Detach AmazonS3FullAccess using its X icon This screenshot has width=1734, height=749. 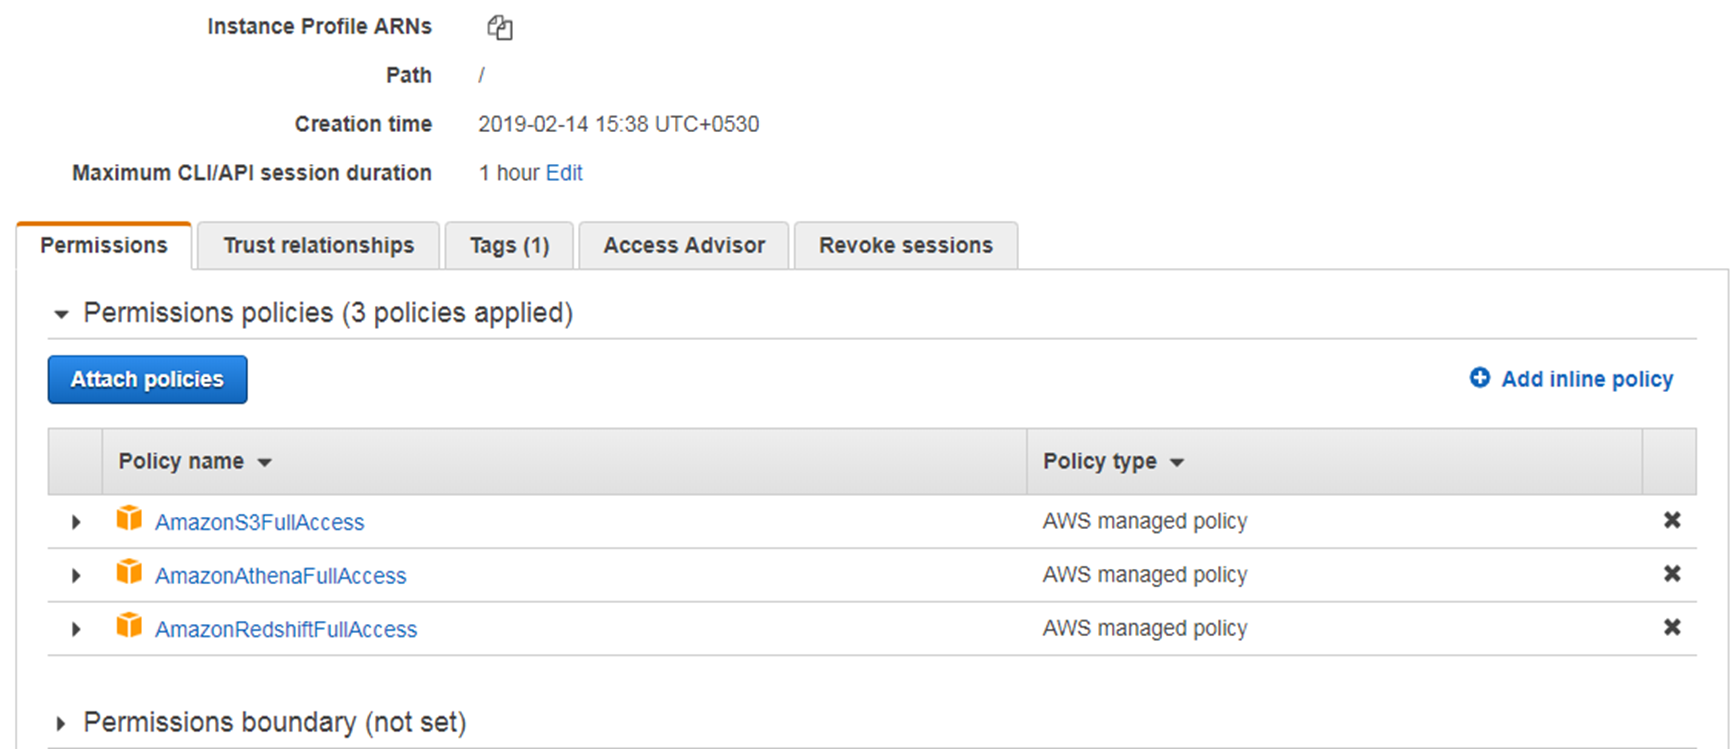coord(1671,520)
